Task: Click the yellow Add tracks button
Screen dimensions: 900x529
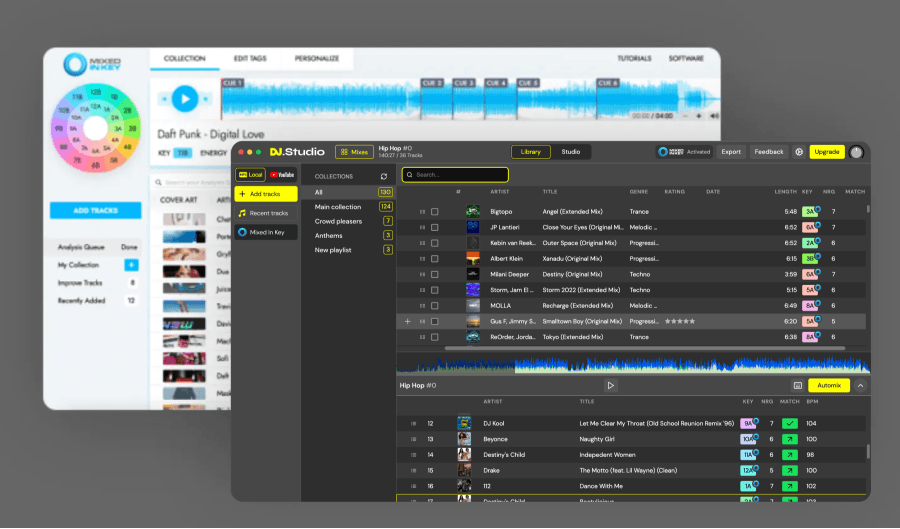Action: tap(266, 194)
